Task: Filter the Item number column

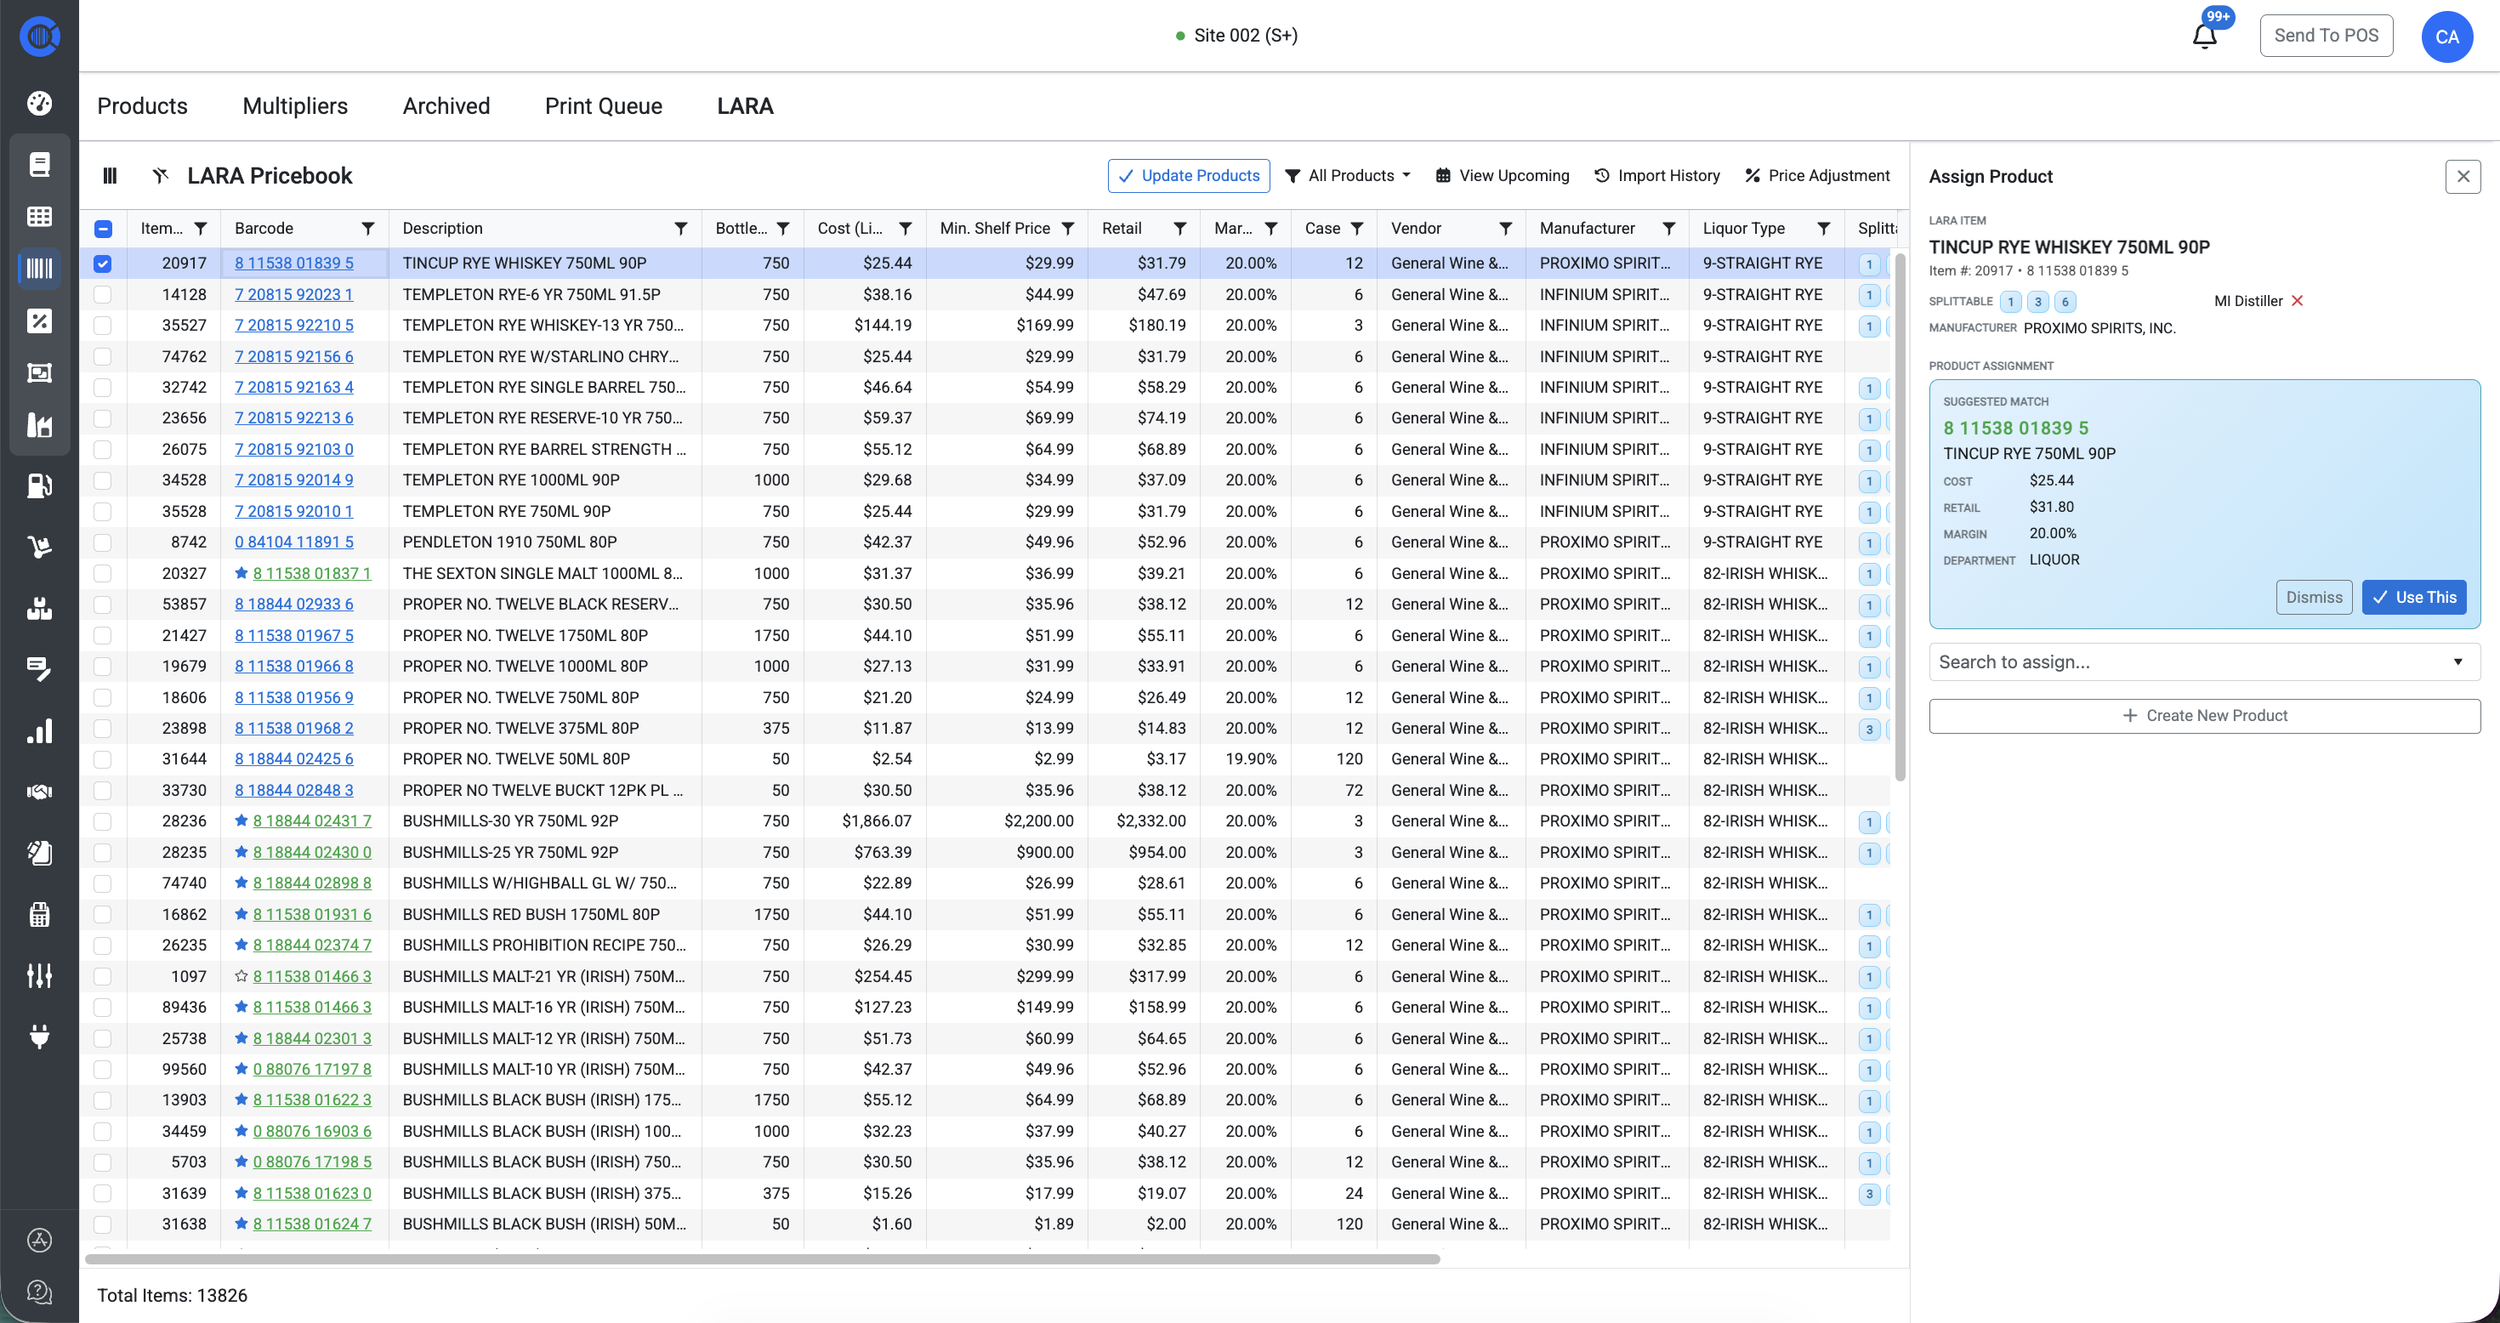Action: (200, 228)
